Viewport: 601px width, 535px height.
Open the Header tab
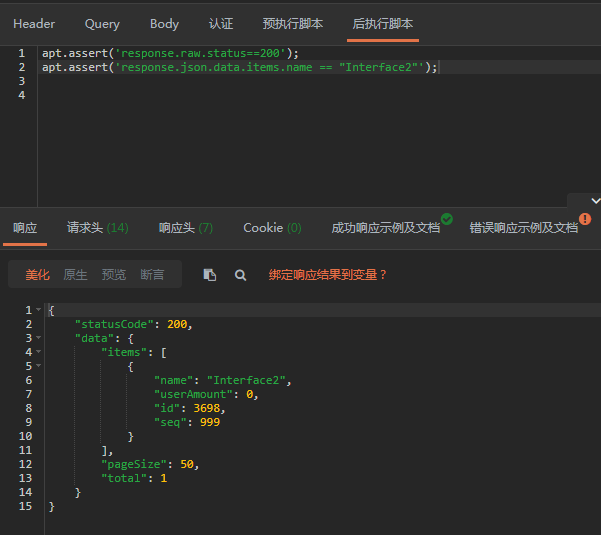coord(34,24)
